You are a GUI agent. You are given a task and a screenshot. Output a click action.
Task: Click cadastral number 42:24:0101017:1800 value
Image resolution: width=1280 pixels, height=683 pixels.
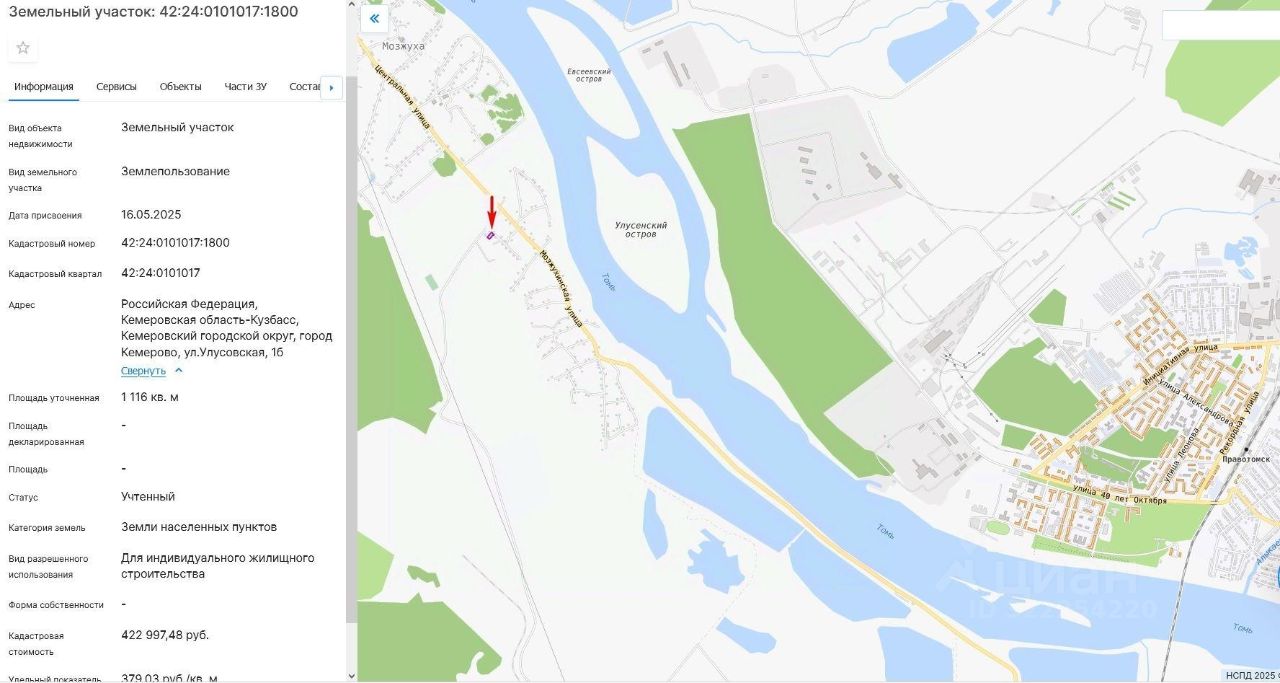coord(175,243)
